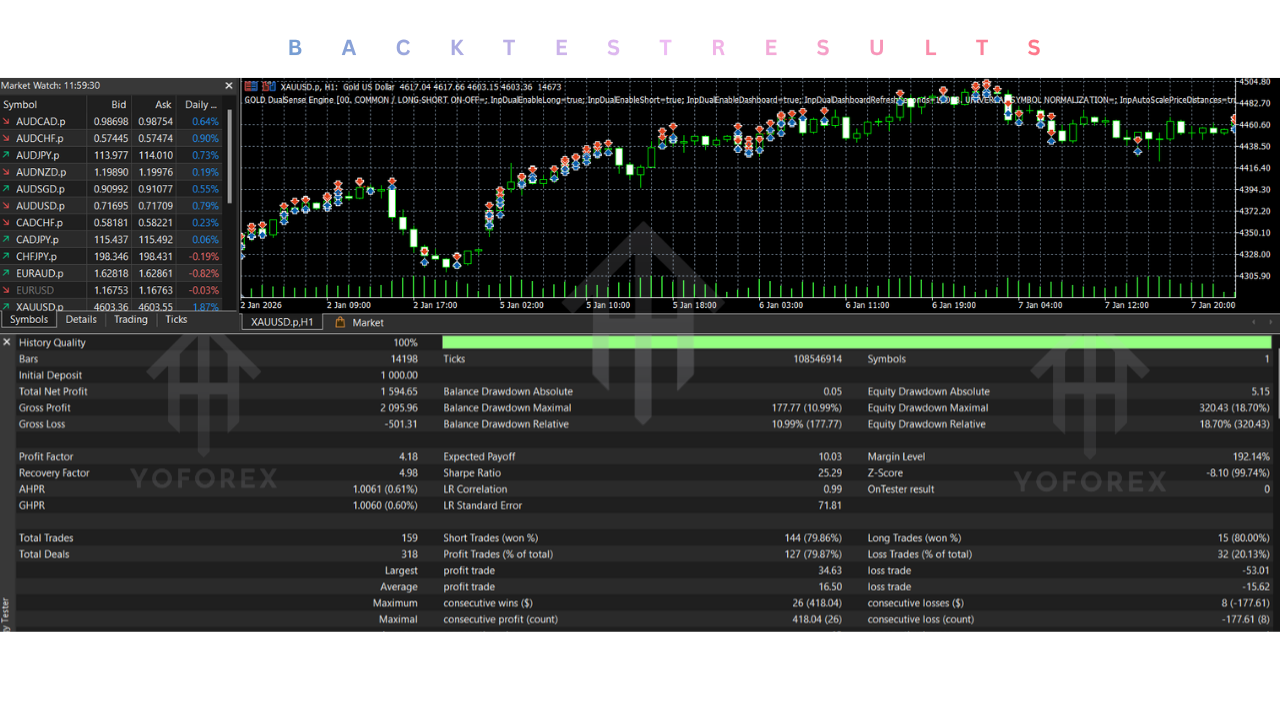Screen dimensions: 1280x720
Task: Open the Market tab with bag icon
Action: pos(360,322)
